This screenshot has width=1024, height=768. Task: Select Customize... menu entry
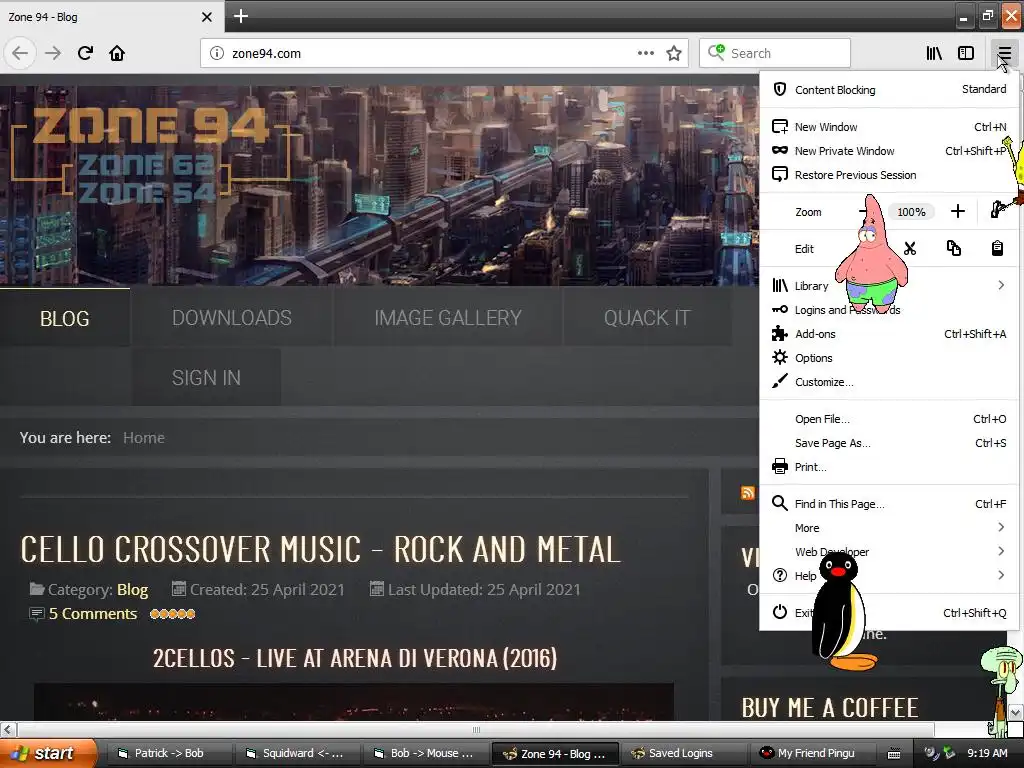[x=889, y=382]
